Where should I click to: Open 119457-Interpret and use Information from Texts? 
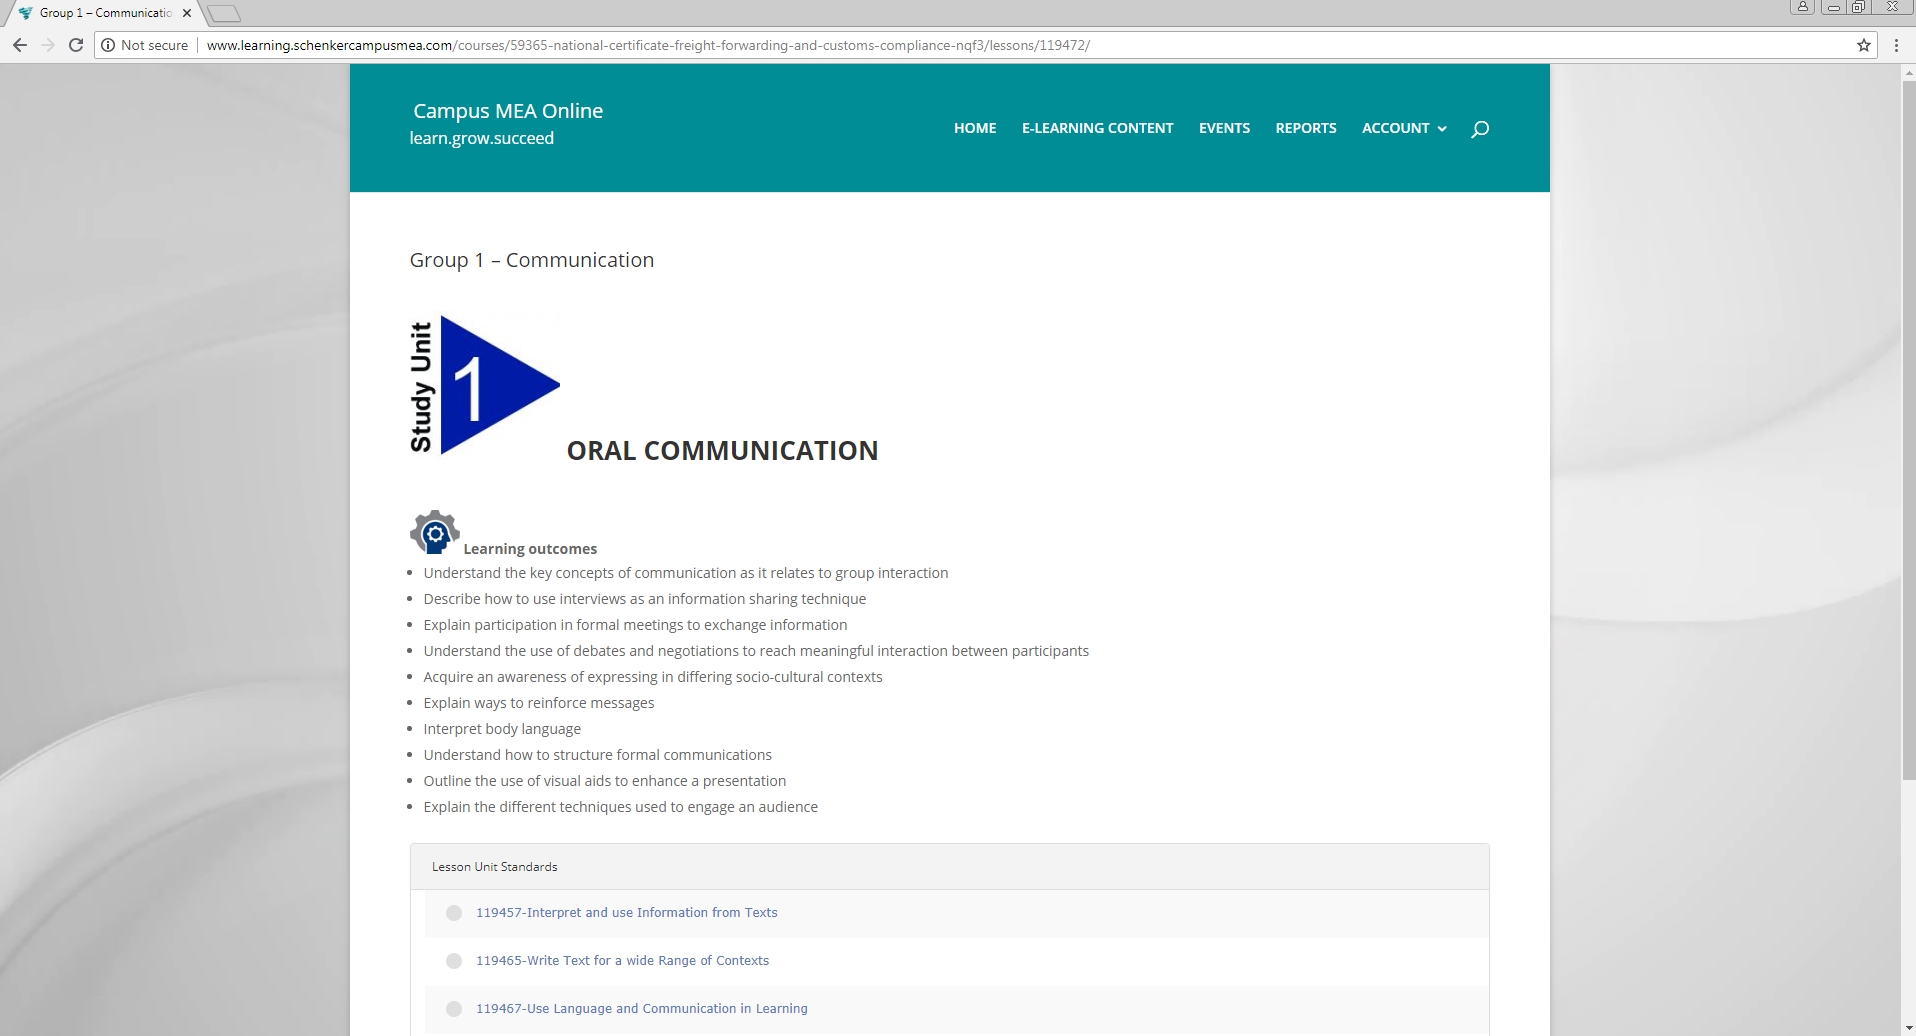(x=626, y=912)
